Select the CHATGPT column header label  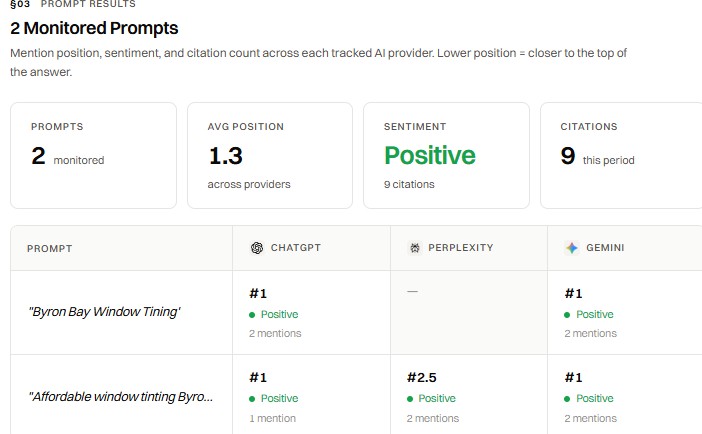(x=296, y=248)
